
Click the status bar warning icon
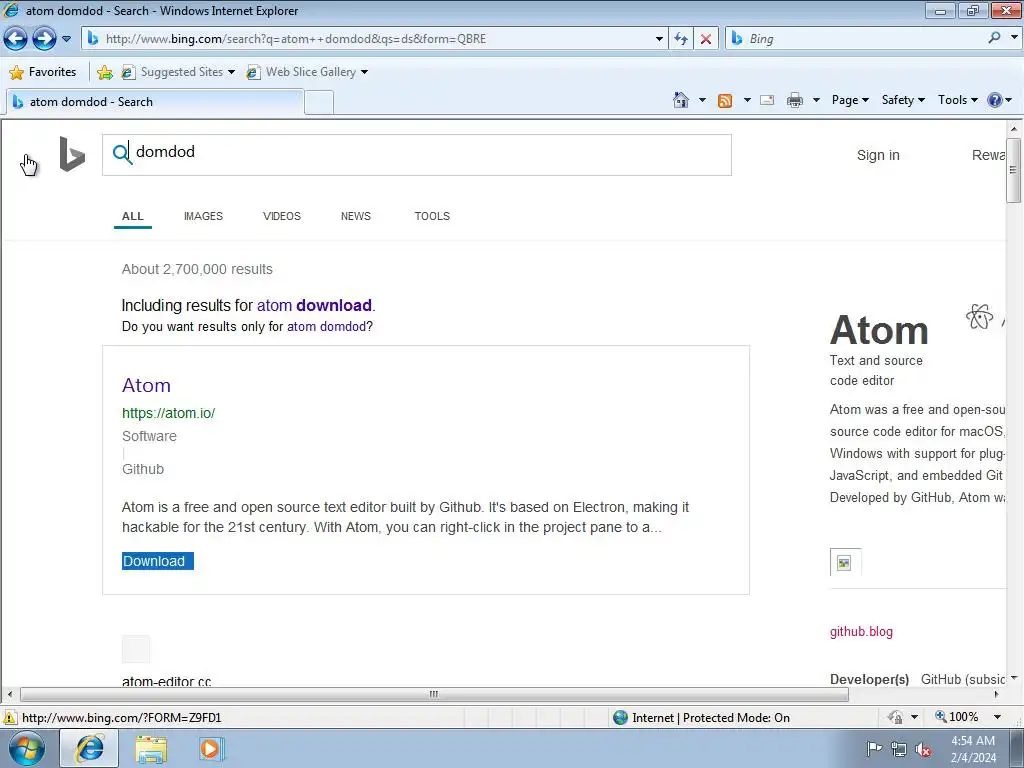pos(10,718)
